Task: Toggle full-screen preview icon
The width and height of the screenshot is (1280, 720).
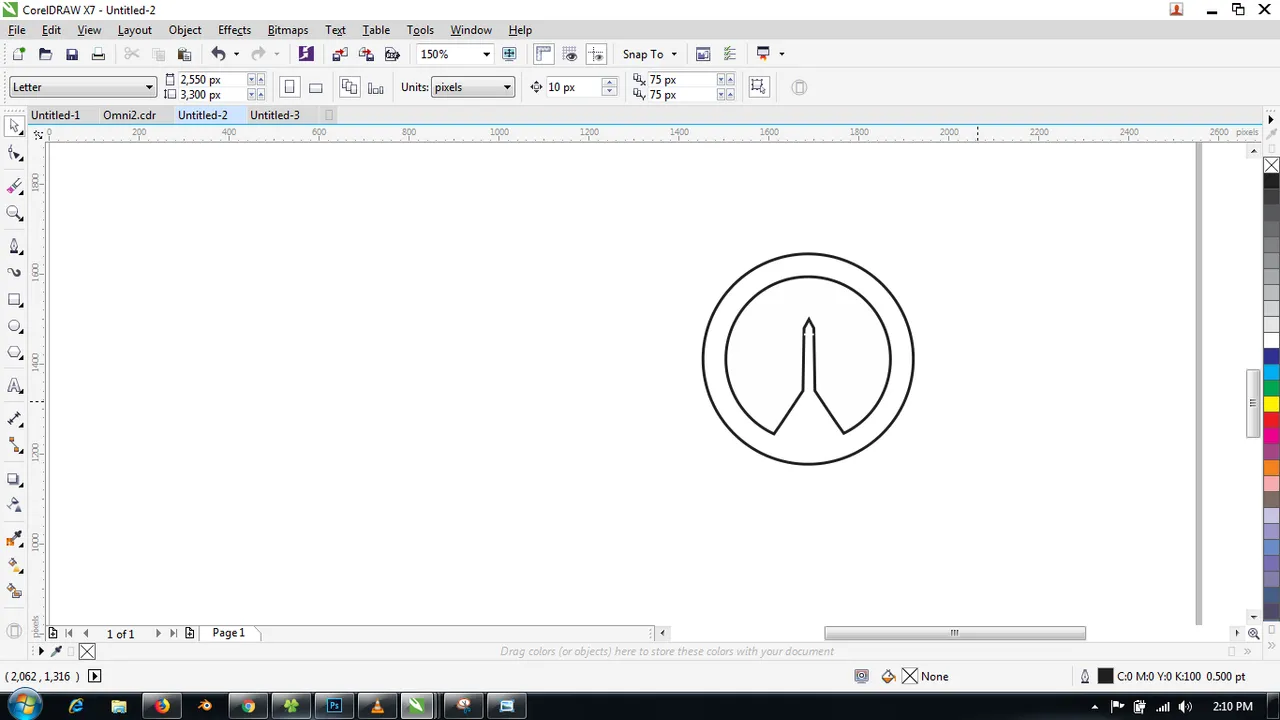Action: (510, 54)
